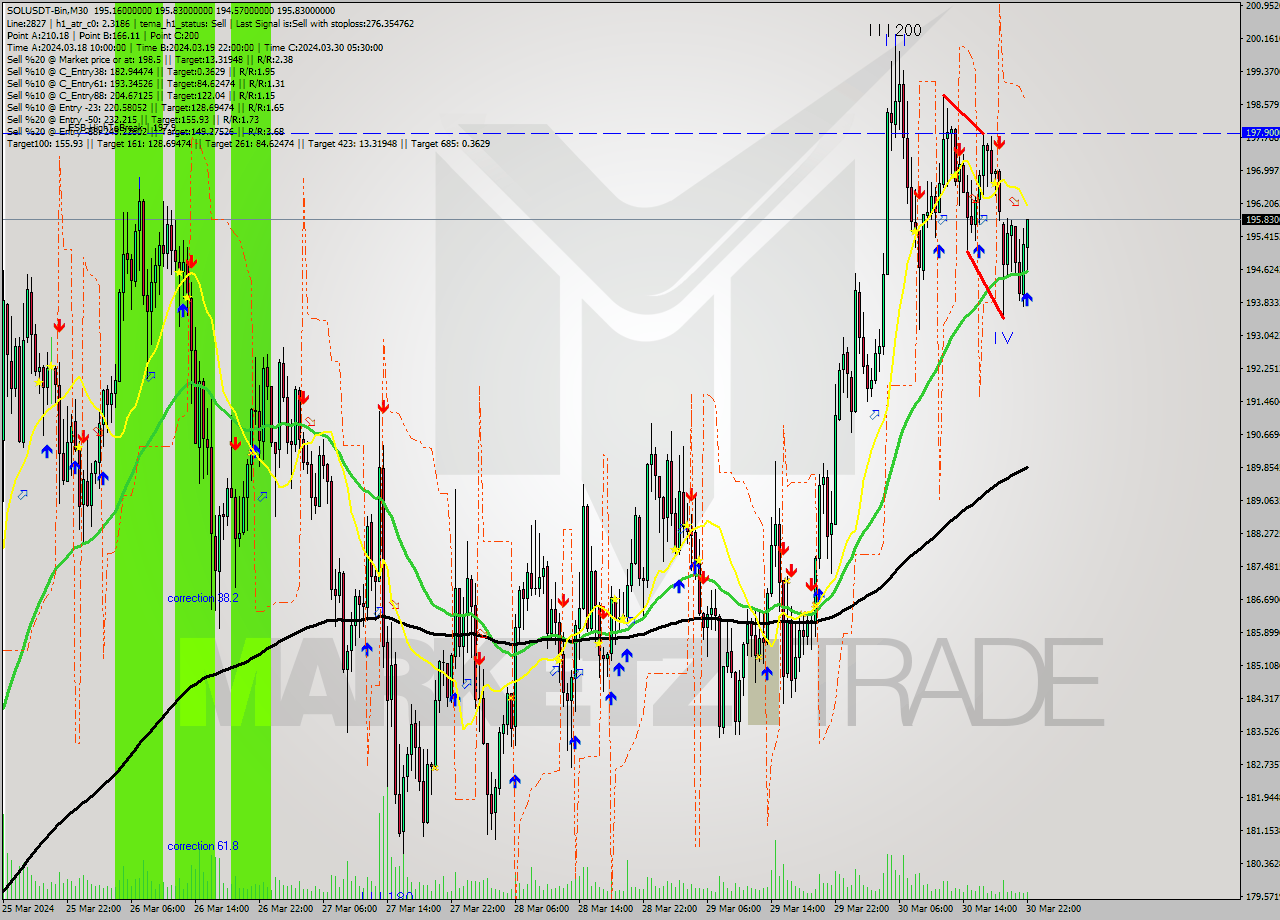Screen dimensions: 1280x920
Task: Select the 195.415 price axis label
Action: [x=1262, y=236]
